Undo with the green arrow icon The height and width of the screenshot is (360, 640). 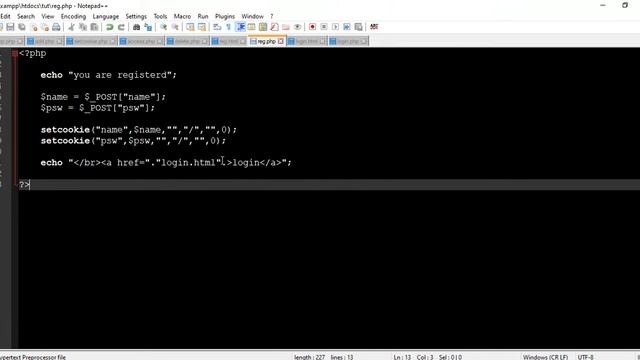pos(109,27)
